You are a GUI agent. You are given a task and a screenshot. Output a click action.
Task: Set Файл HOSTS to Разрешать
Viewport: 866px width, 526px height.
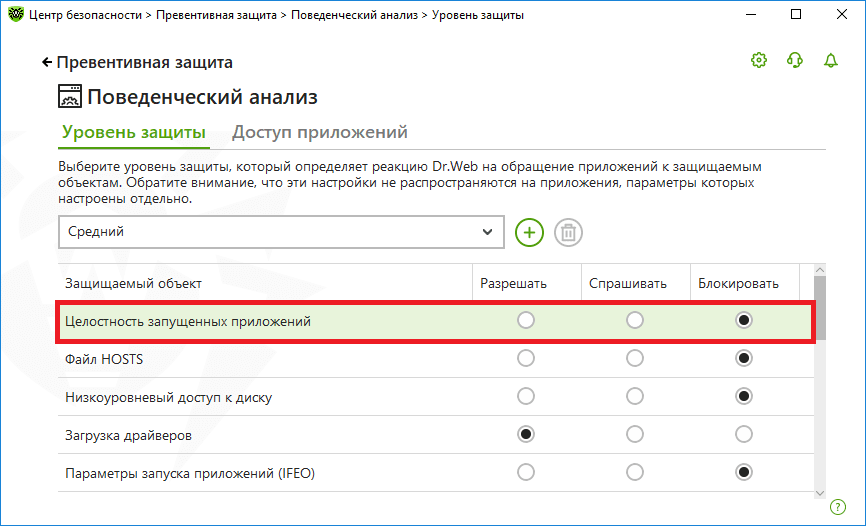click(x=526, y=359)
